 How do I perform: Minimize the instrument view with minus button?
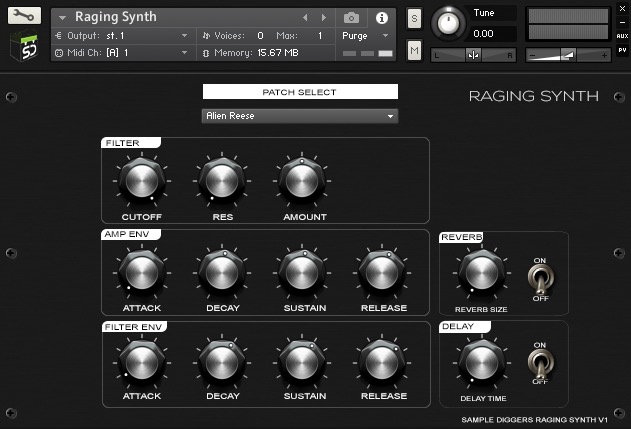(622, 22)
